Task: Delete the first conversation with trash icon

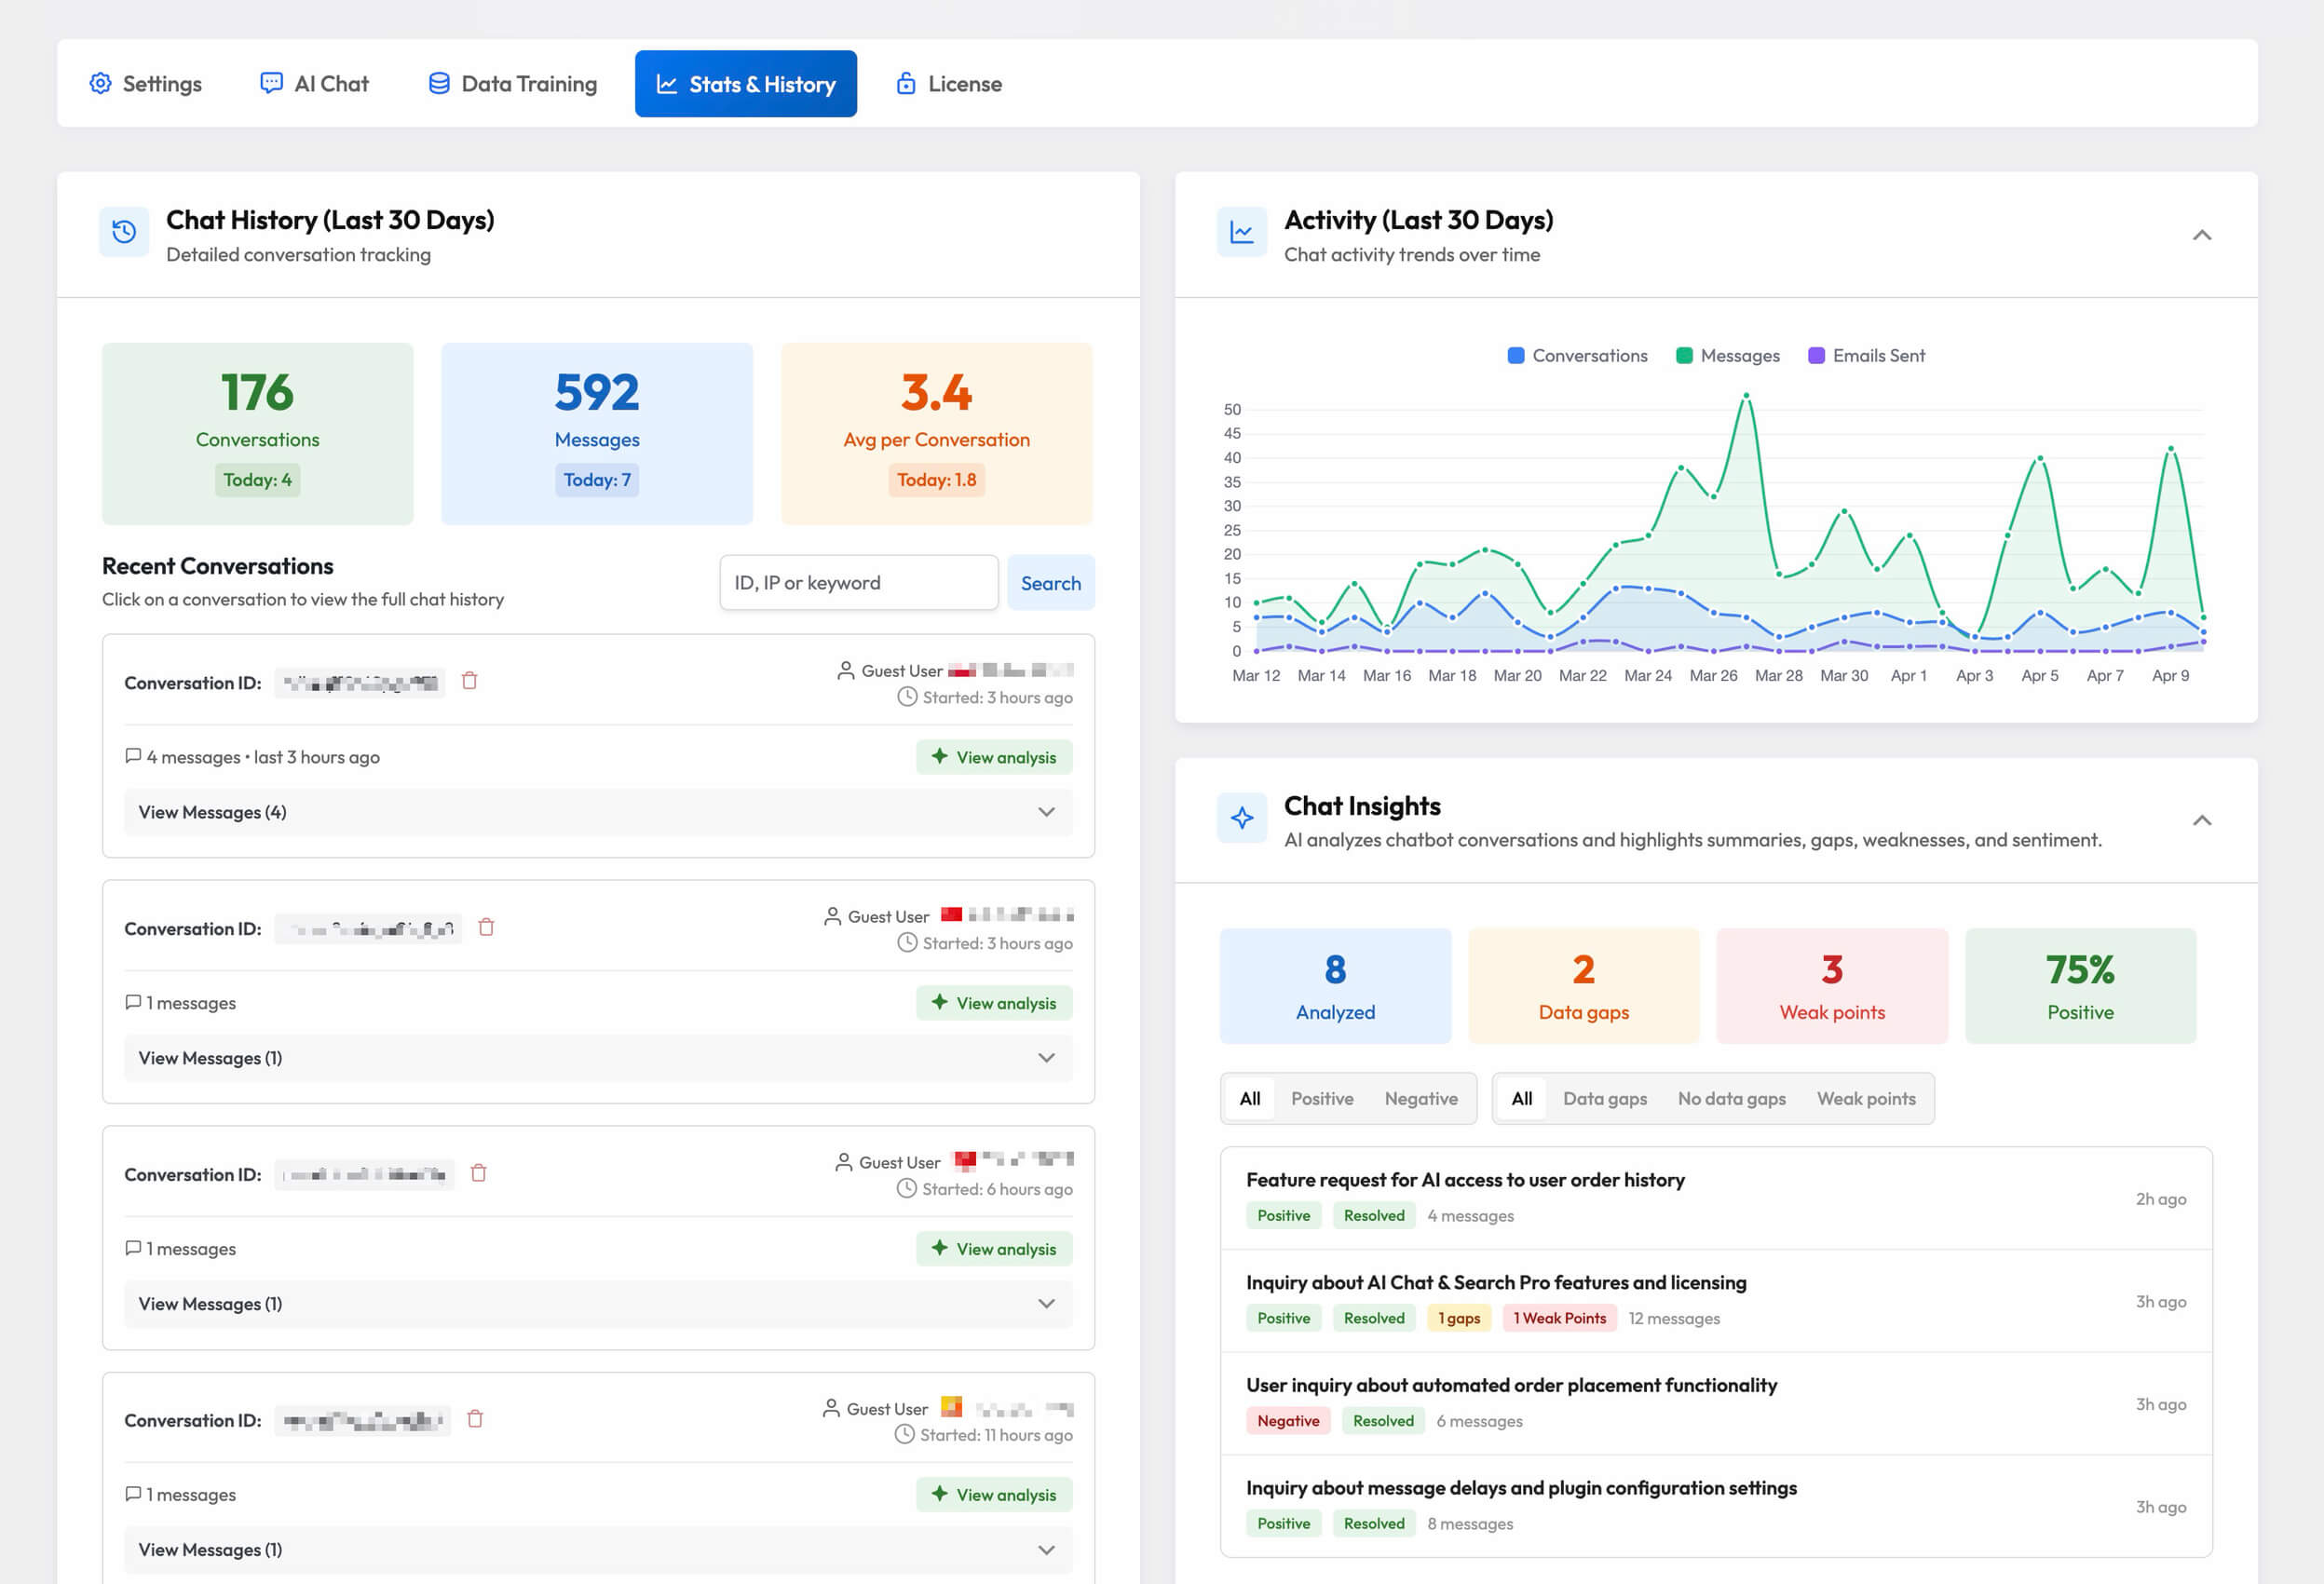Action: (469, 681)
